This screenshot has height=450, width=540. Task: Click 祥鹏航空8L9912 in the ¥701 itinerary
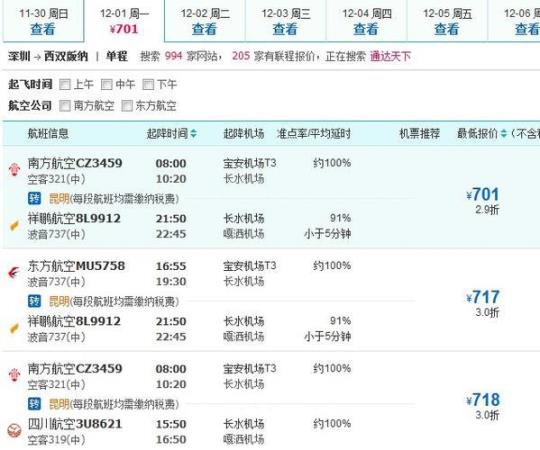[x=74, y=219]
